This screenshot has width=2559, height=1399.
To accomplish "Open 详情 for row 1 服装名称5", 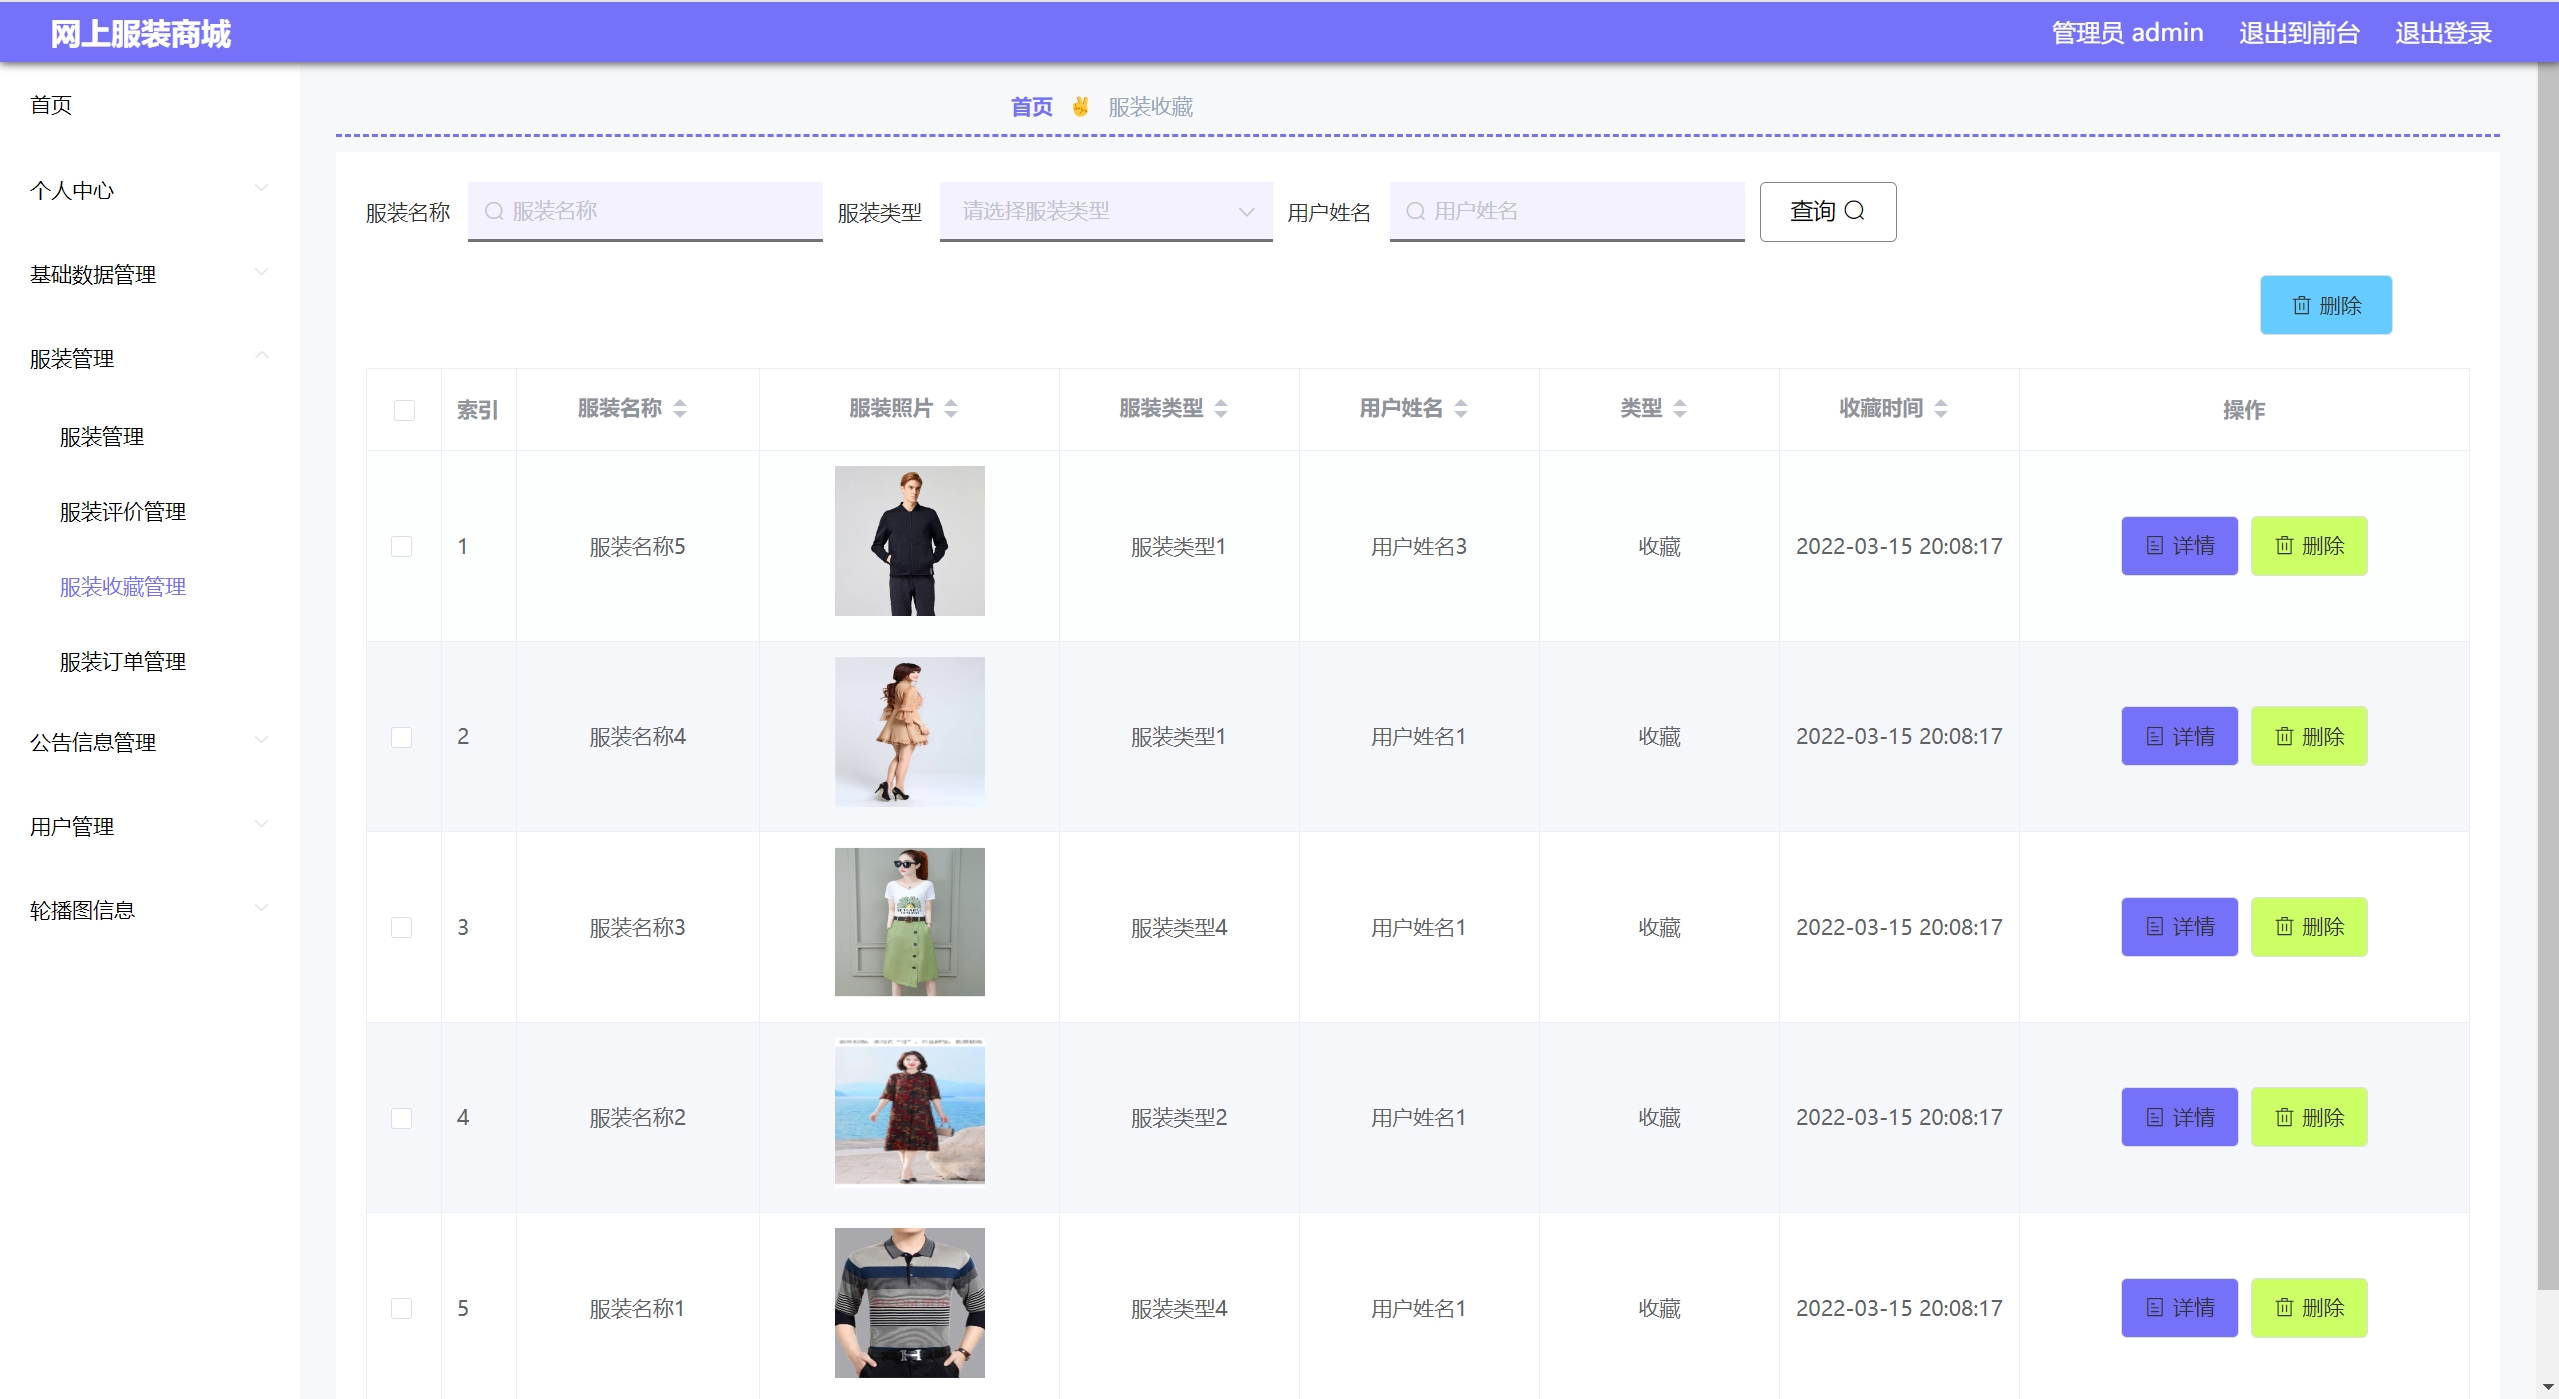I will coord(2179,546).
